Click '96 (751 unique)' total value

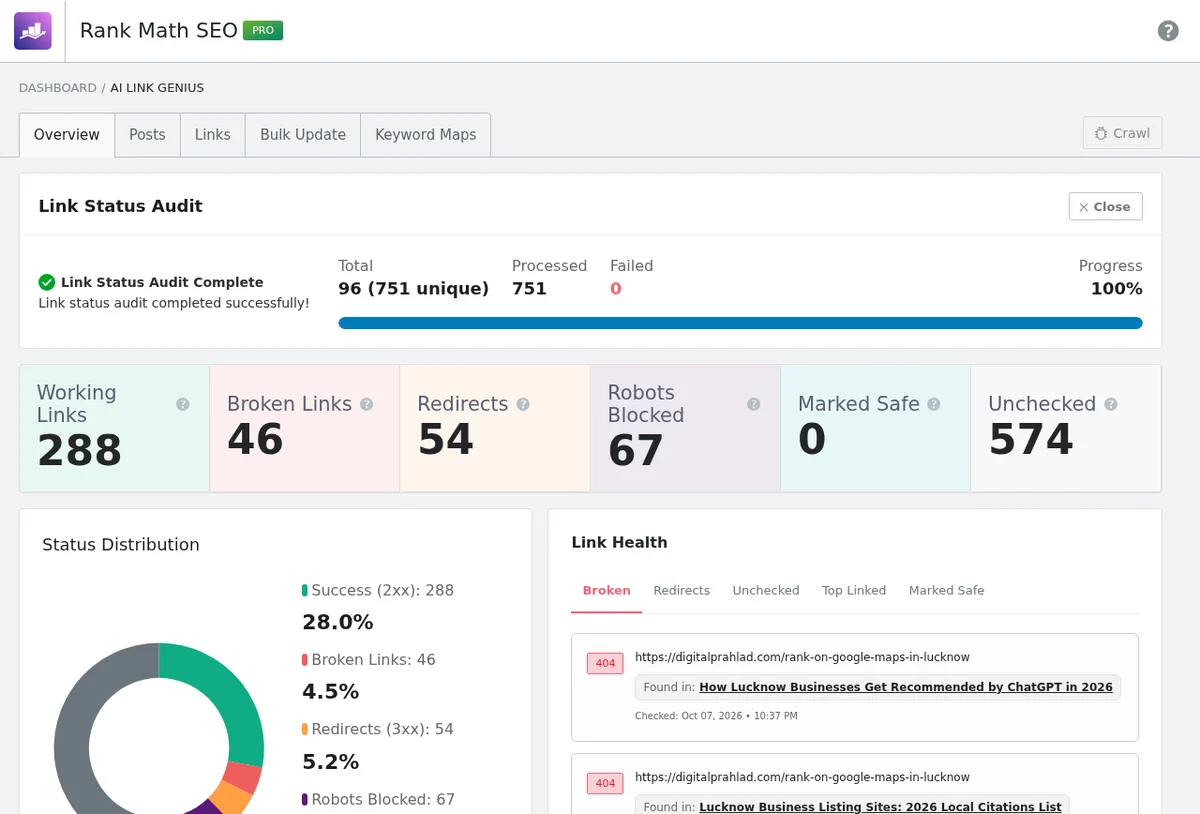[413, 289]
